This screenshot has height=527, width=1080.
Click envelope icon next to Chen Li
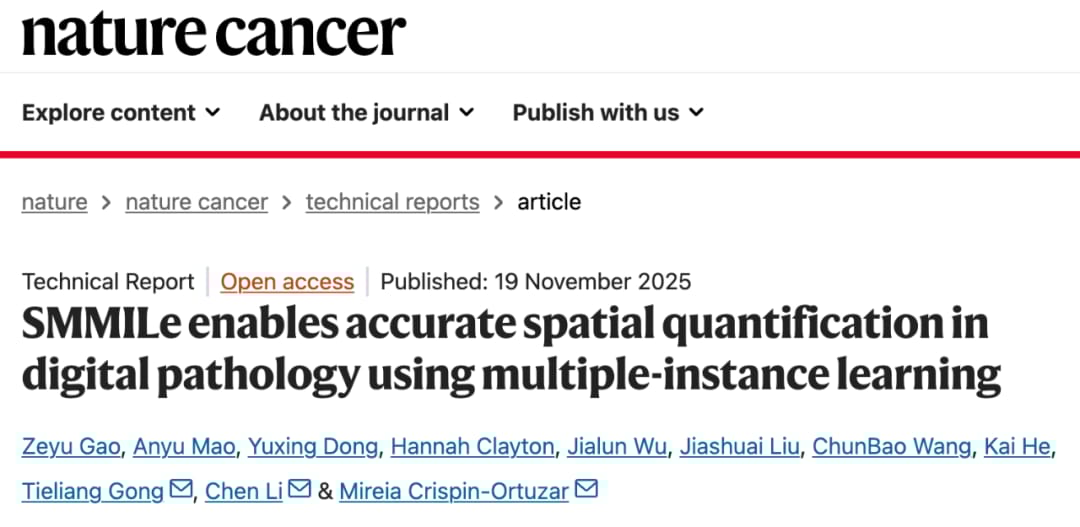(x=300, y=490)
